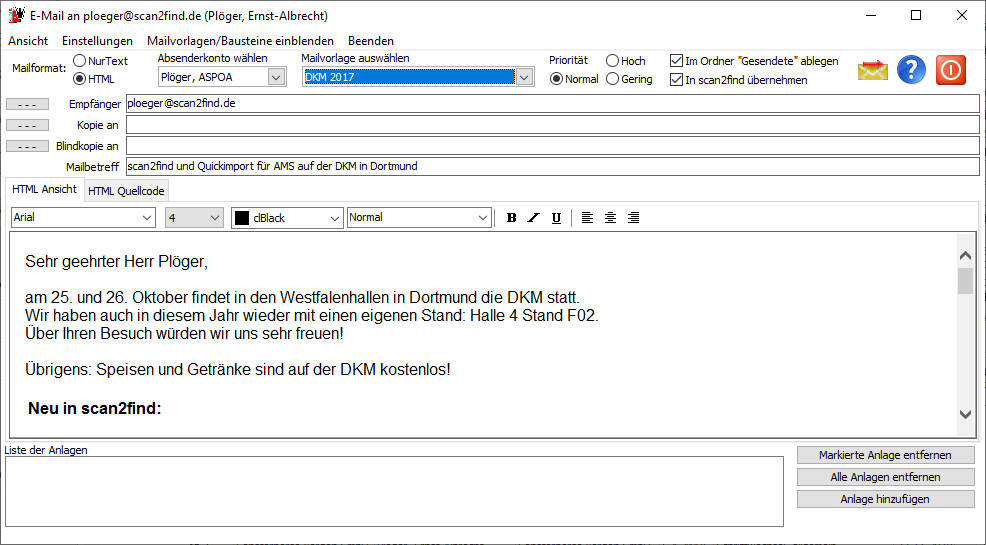Open the Arial font dropdown
This screenshot has width=986, height=545.
click(147, 217)
